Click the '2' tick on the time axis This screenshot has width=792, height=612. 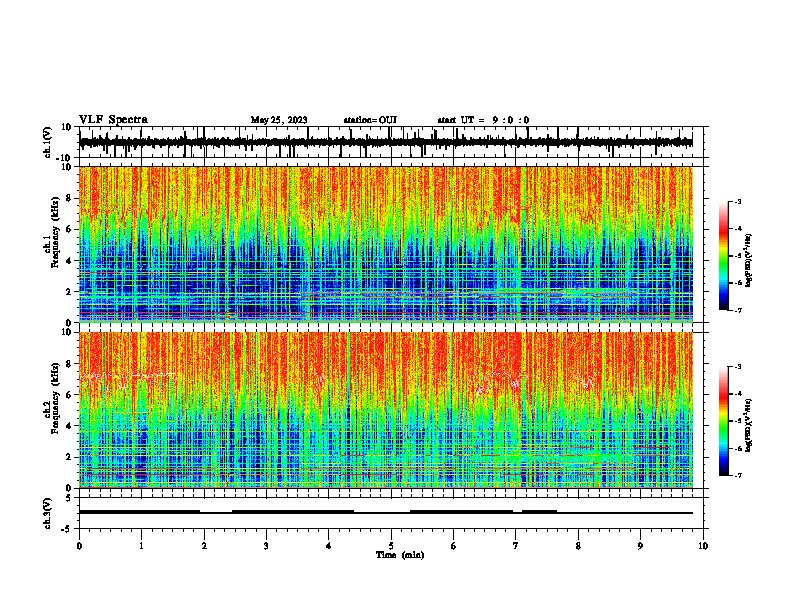[204, 546]
